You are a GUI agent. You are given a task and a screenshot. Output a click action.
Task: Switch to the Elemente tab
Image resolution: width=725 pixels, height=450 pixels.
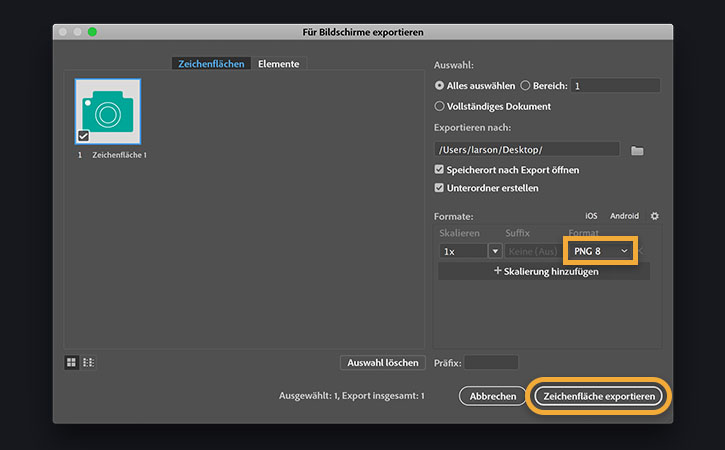(x=278, y=64)
